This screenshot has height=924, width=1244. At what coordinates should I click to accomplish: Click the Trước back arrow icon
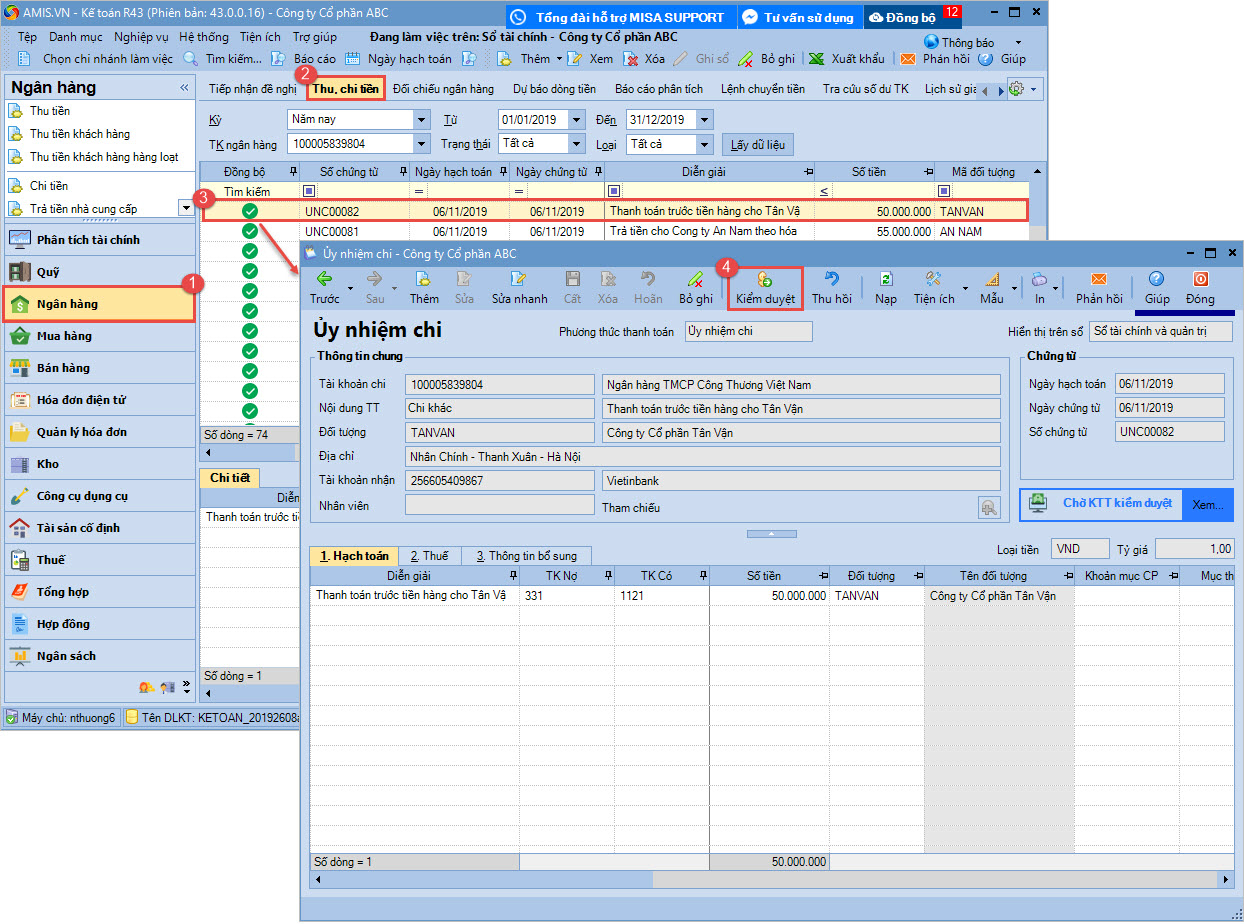324,280
